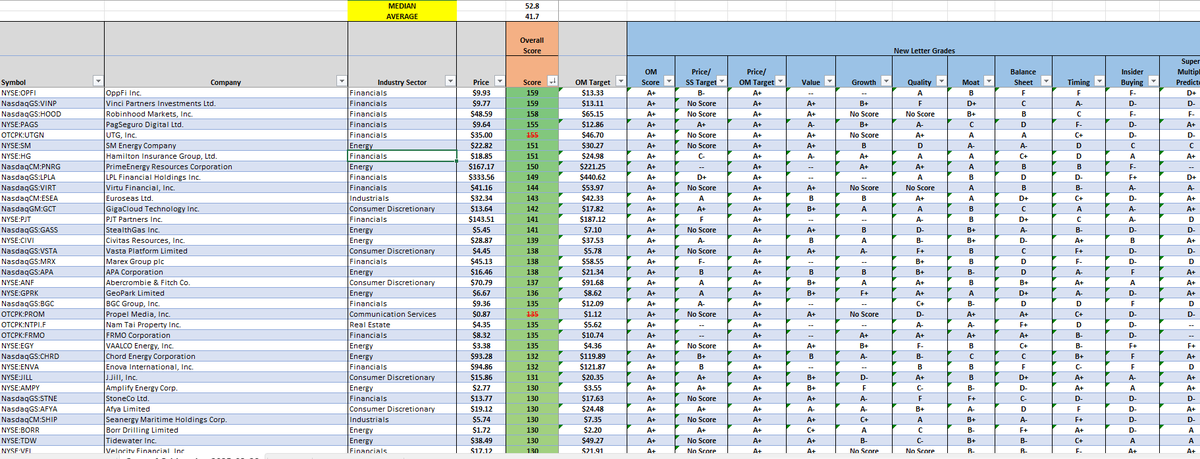
Task: Open the OM Score filter dropdown
Action: 669,82
